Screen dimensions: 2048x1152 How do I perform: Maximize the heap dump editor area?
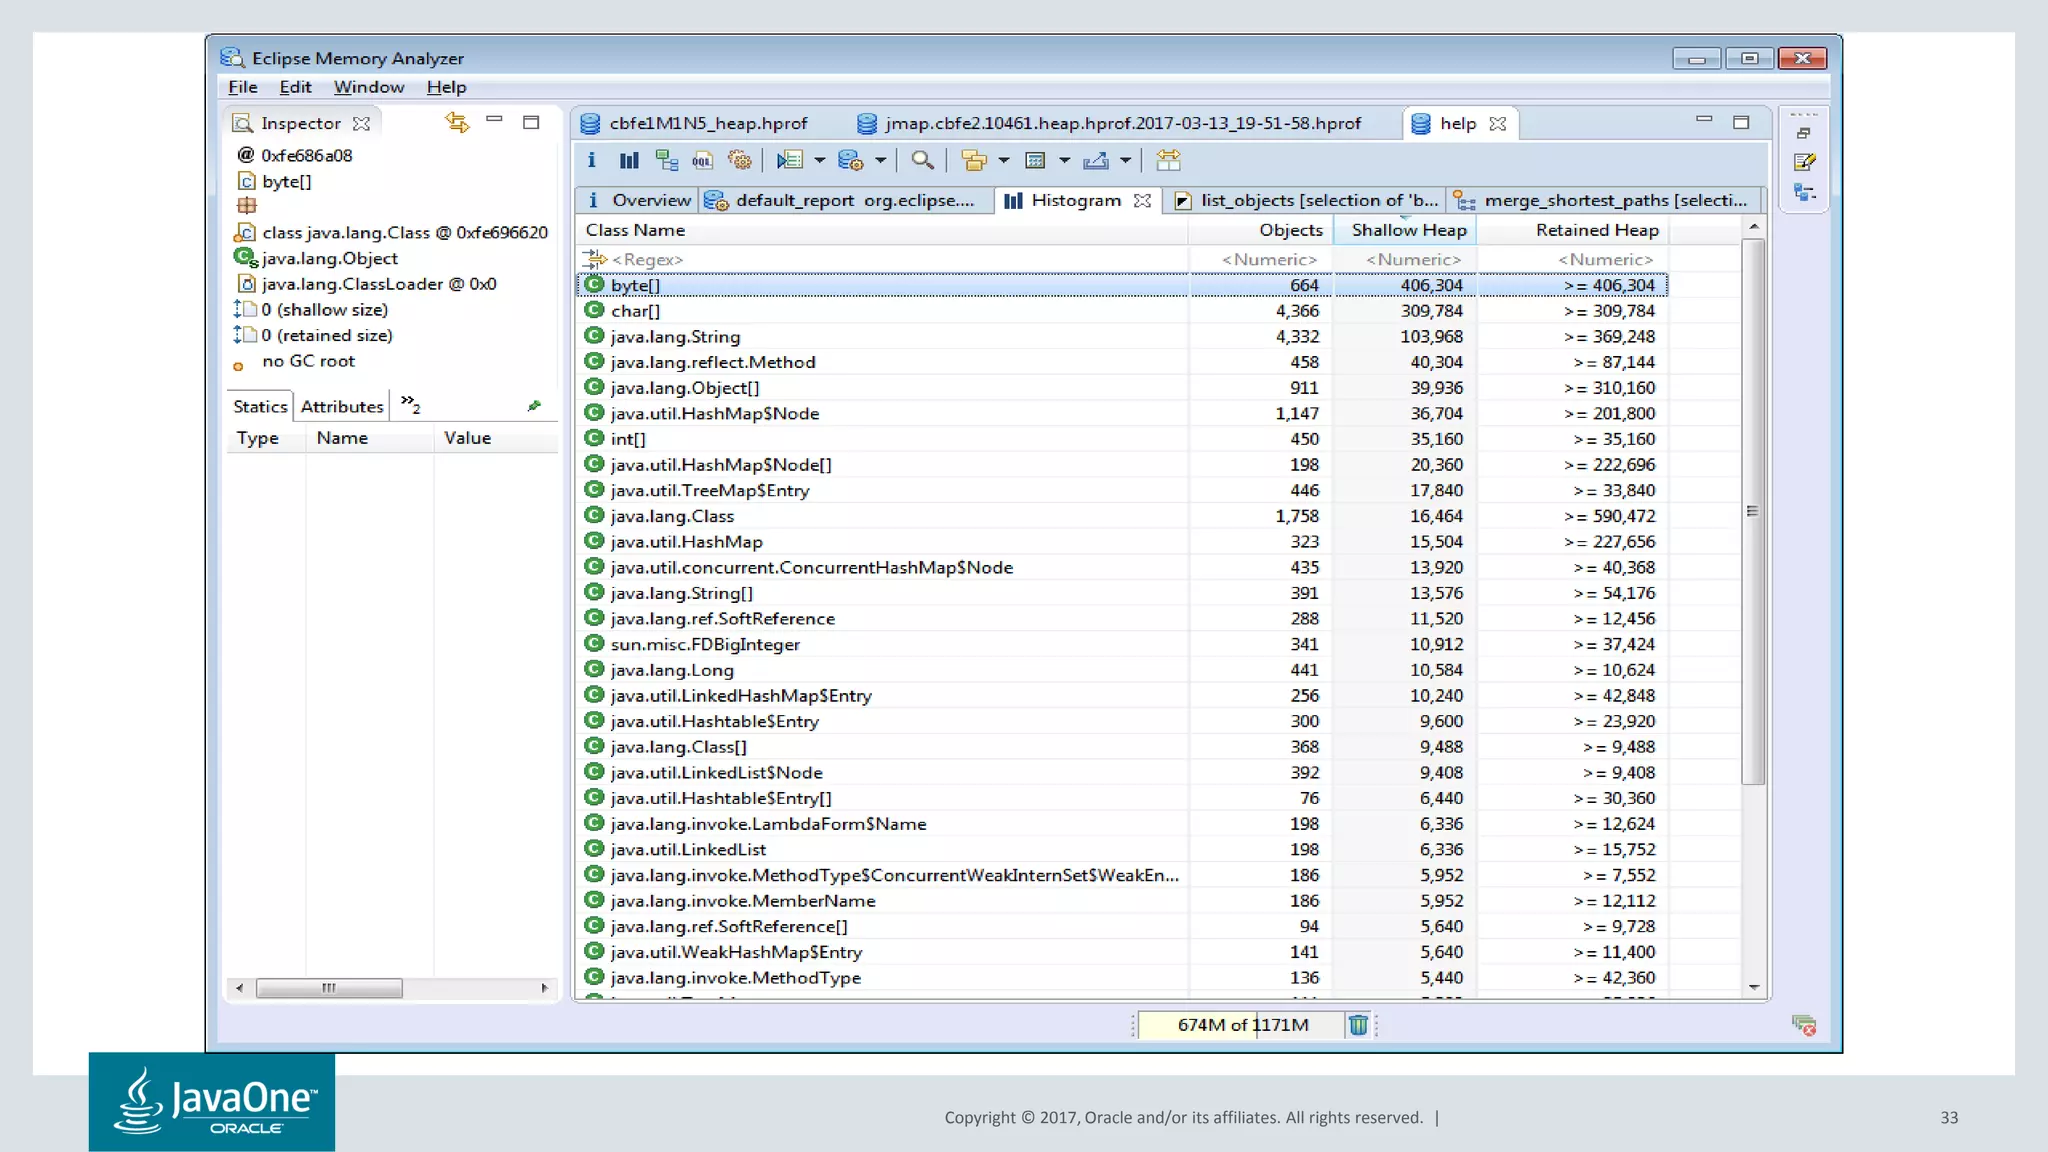1741,122
